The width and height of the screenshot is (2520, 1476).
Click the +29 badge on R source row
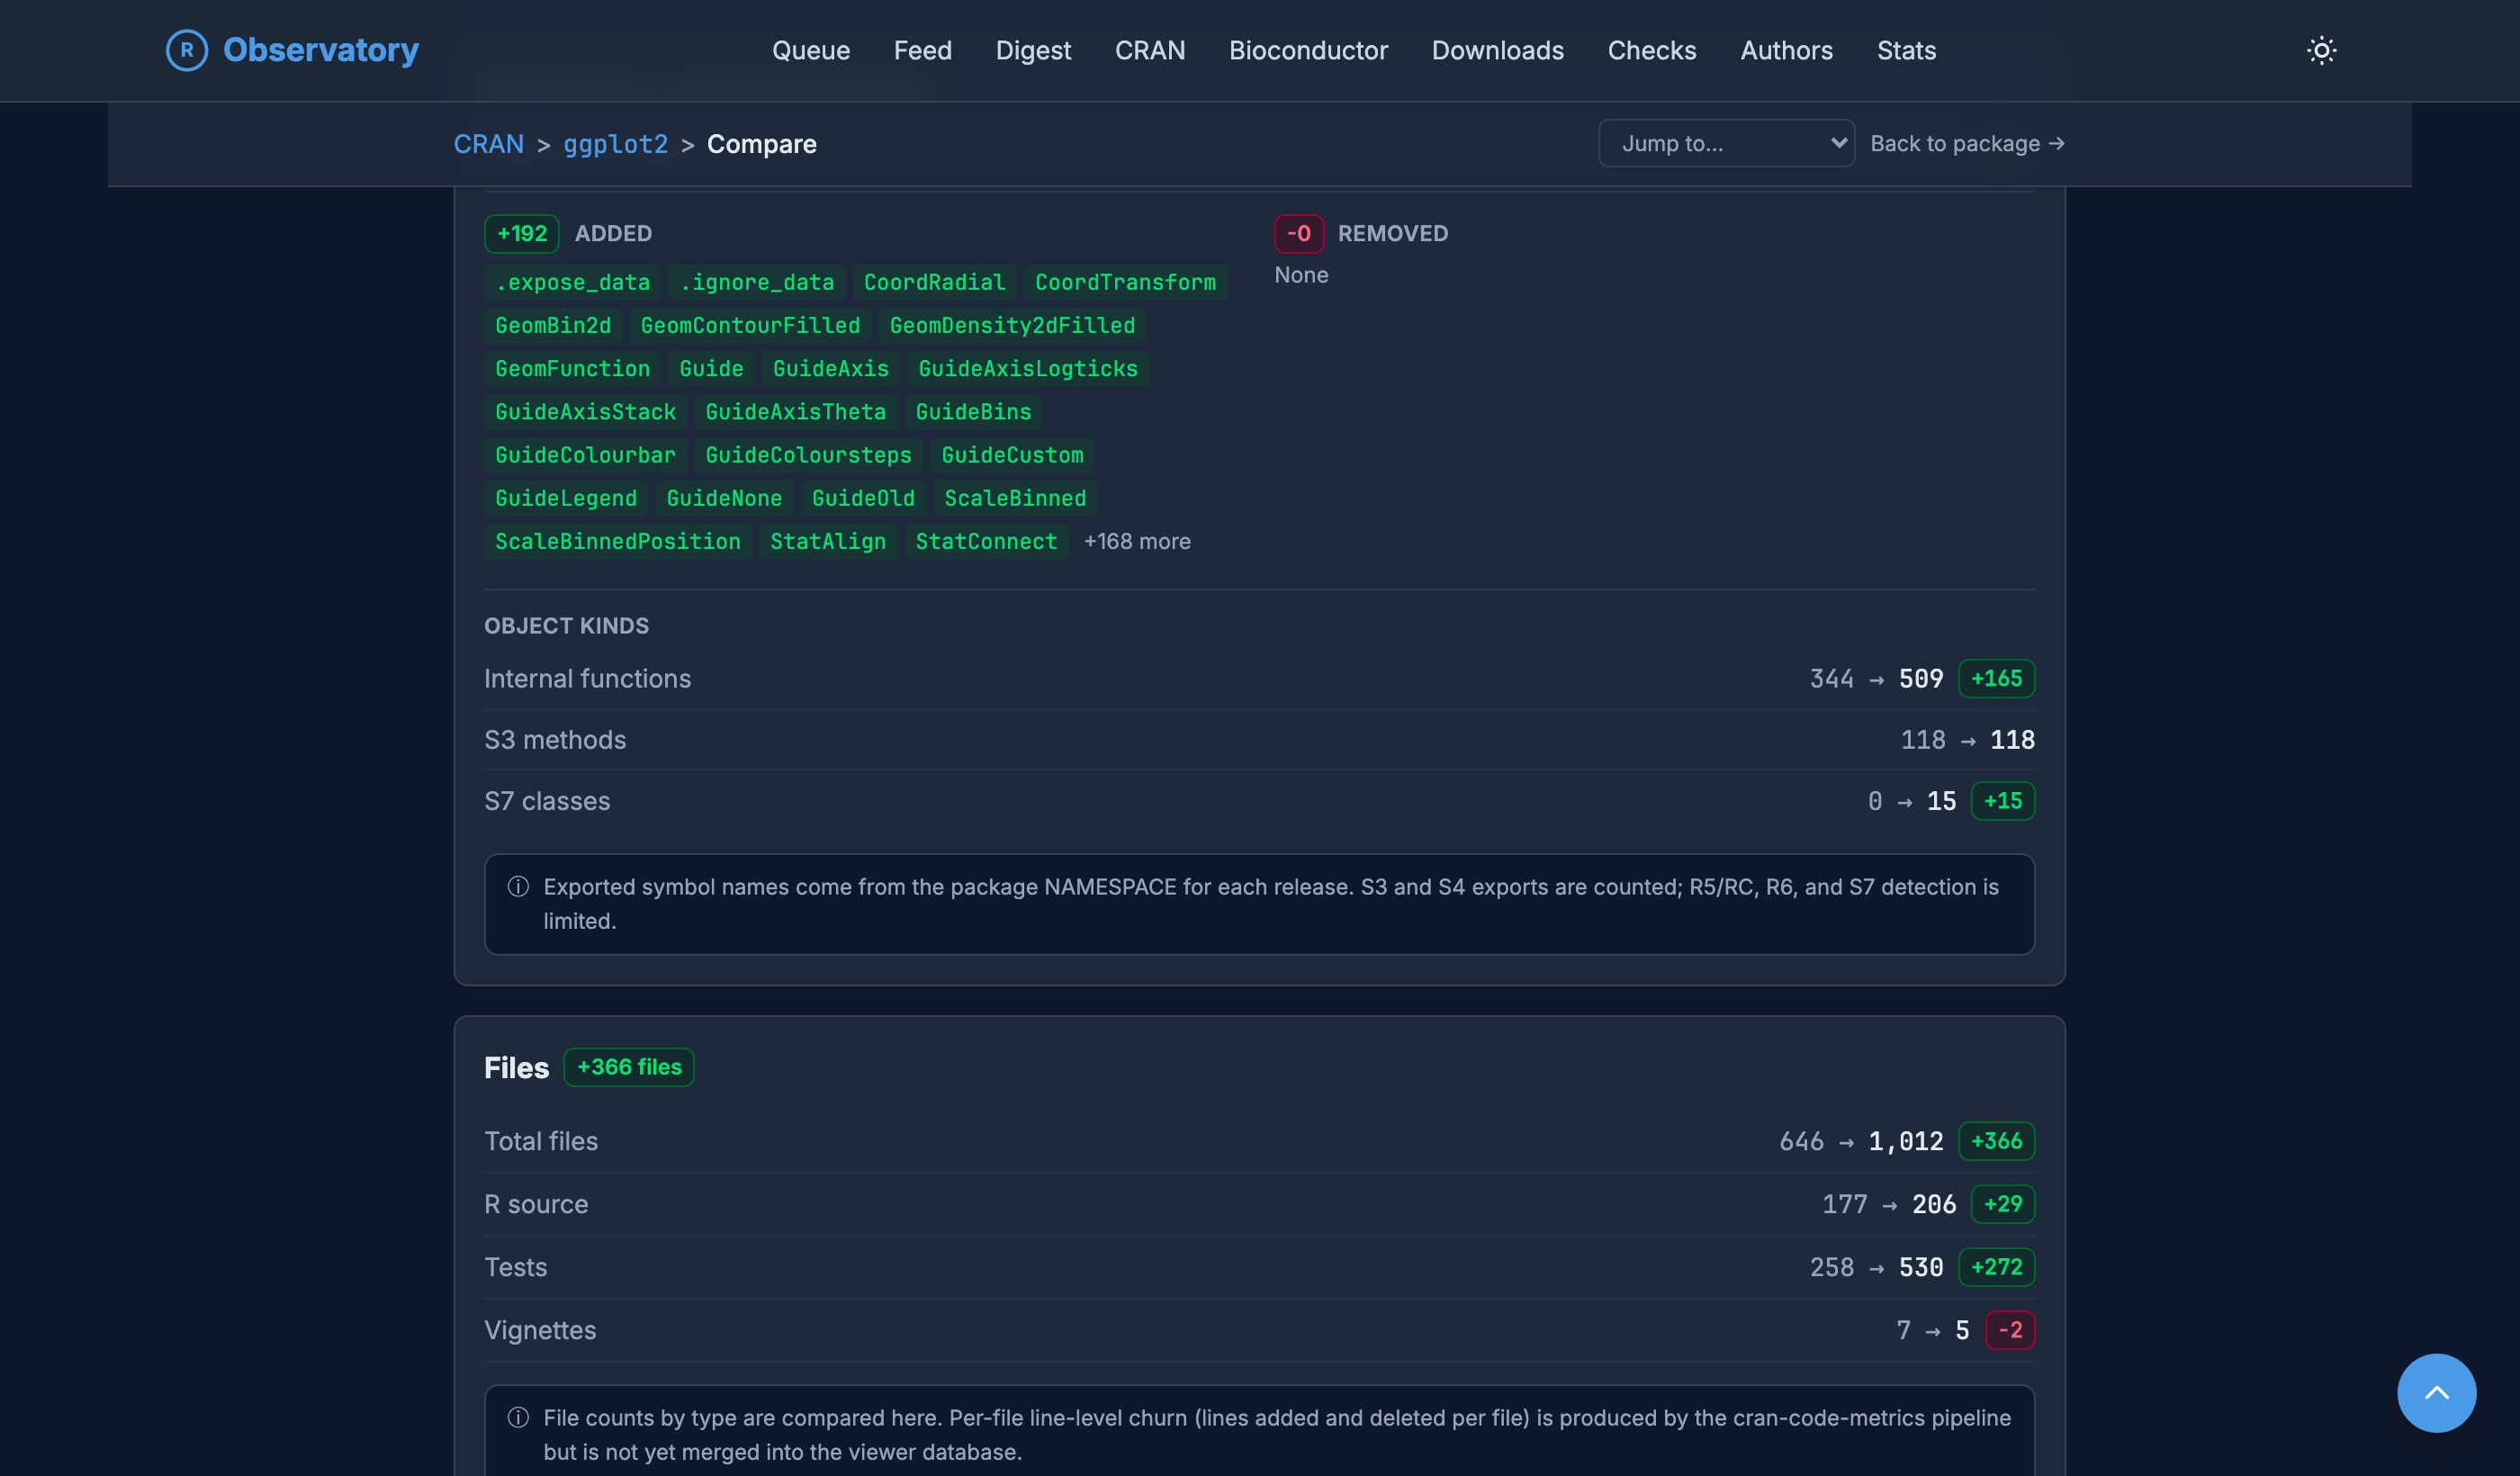[x=2002, y=1204]
